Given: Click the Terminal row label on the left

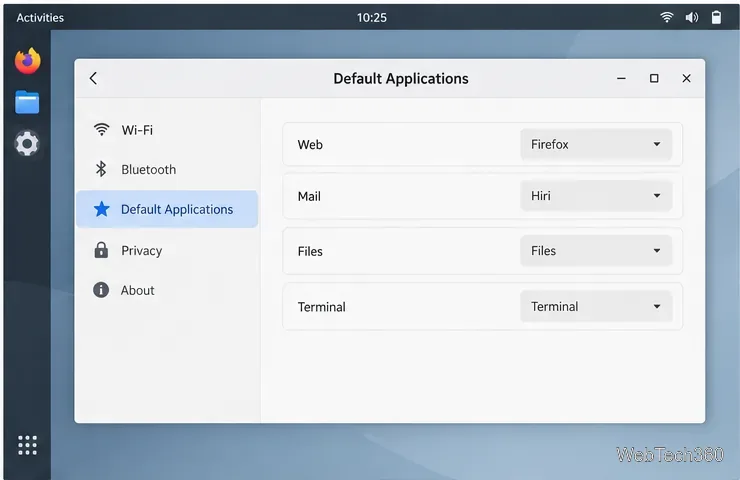Looking at the screenshot, I should (321, 307).
